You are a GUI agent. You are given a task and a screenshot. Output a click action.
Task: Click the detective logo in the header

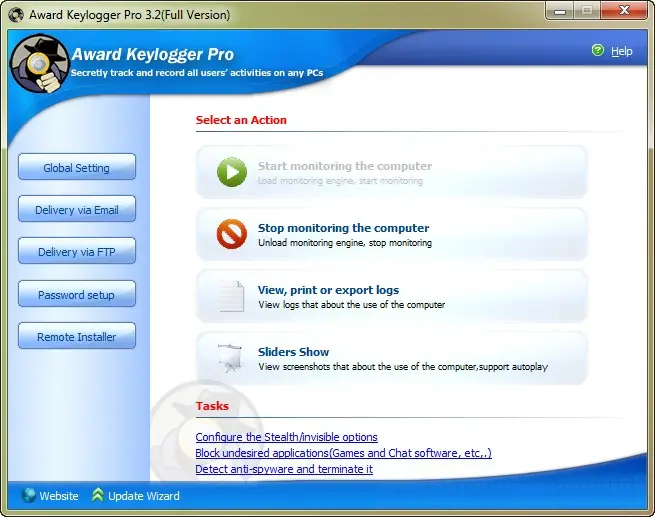(39, 63)
